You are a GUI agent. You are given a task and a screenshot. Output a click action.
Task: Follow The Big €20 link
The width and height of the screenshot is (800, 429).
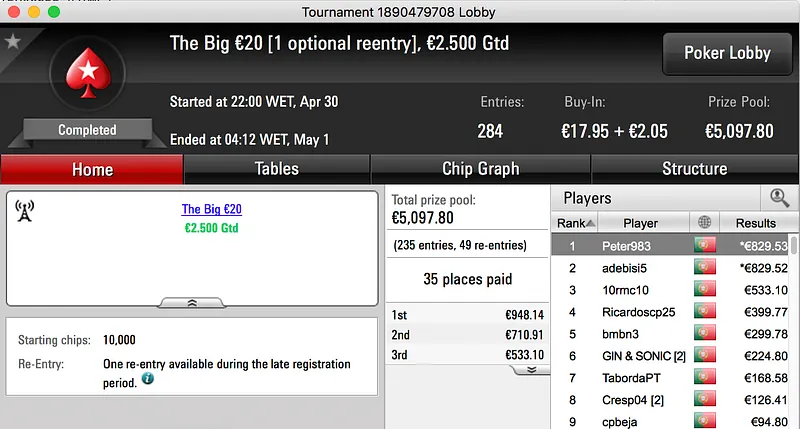coord(212,209)
